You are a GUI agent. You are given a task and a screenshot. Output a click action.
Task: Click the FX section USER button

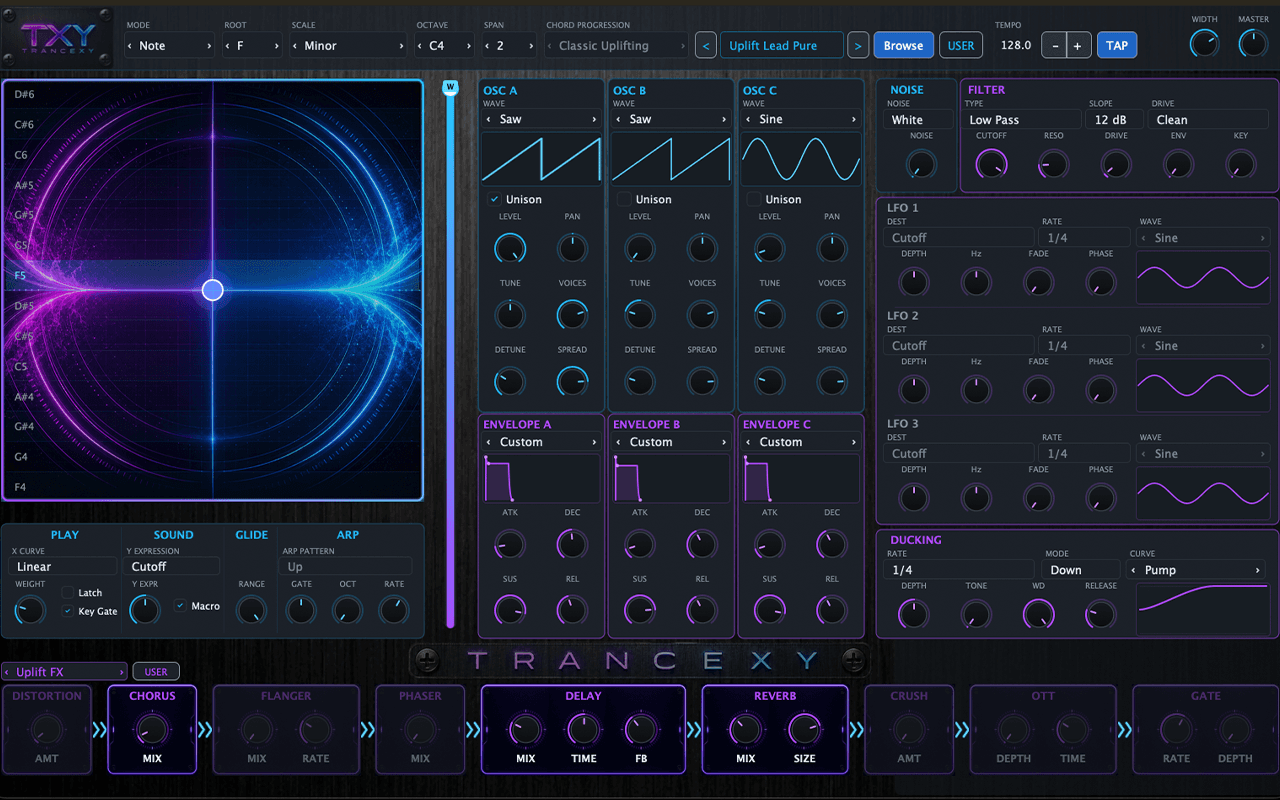156,672
